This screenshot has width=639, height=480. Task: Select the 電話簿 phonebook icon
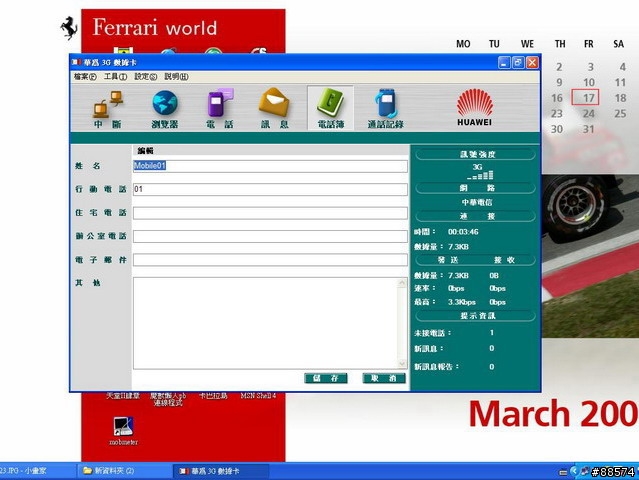(x=331, y=108)
